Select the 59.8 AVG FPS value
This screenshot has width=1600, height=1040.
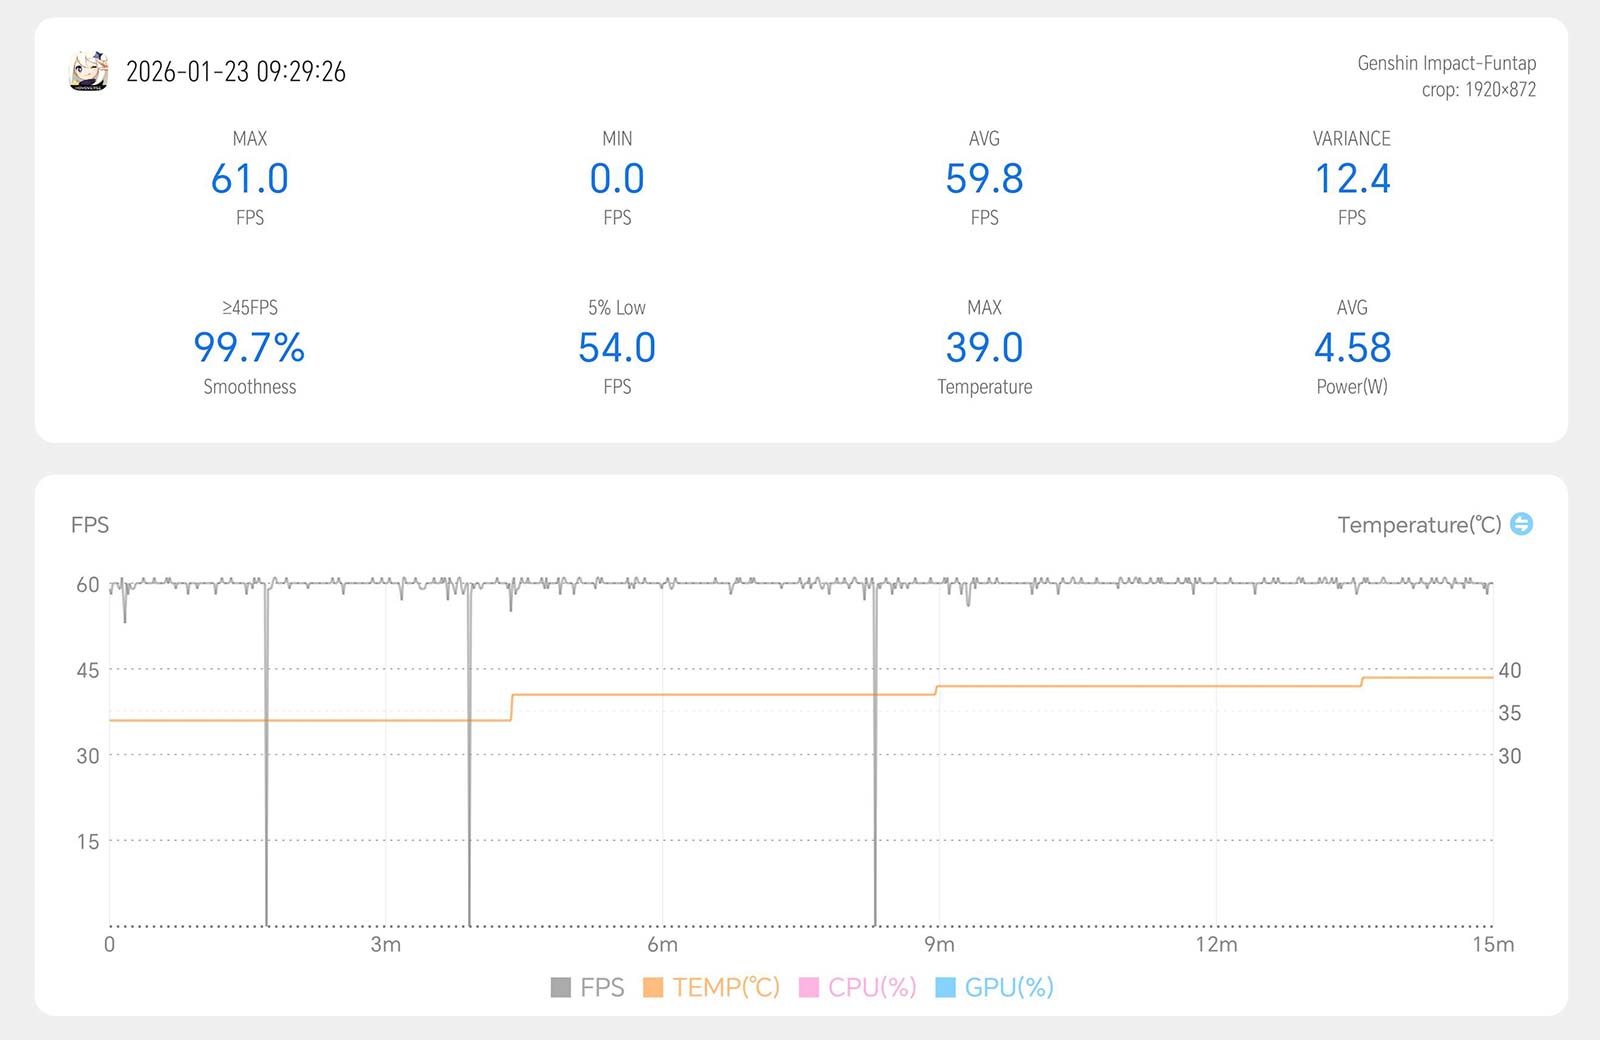coord(984,179)
